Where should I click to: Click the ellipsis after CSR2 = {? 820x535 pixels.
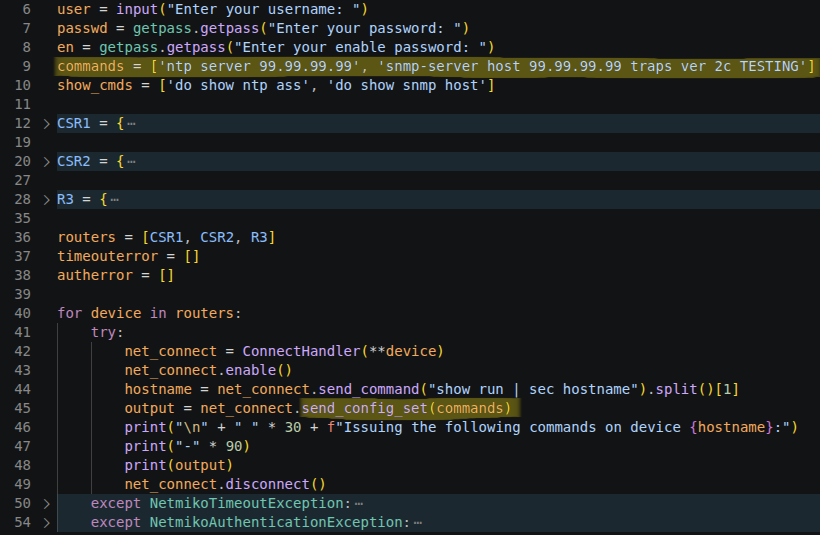[131, 162]
